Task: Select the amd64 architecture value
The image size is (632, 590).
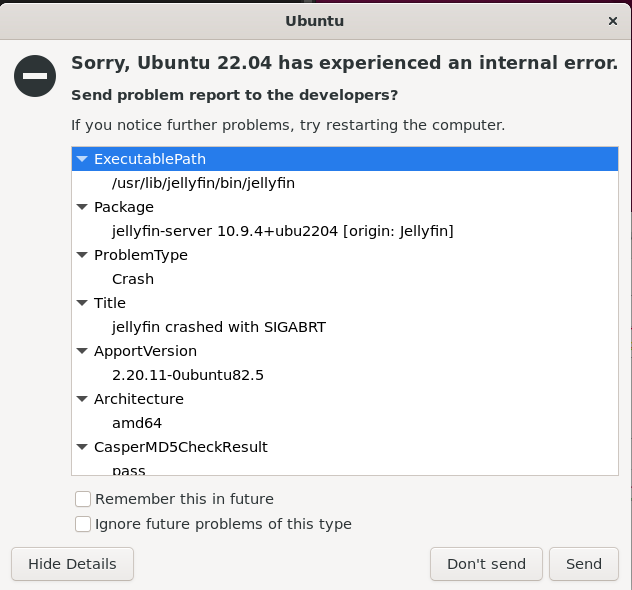Action: pos(137,423)
